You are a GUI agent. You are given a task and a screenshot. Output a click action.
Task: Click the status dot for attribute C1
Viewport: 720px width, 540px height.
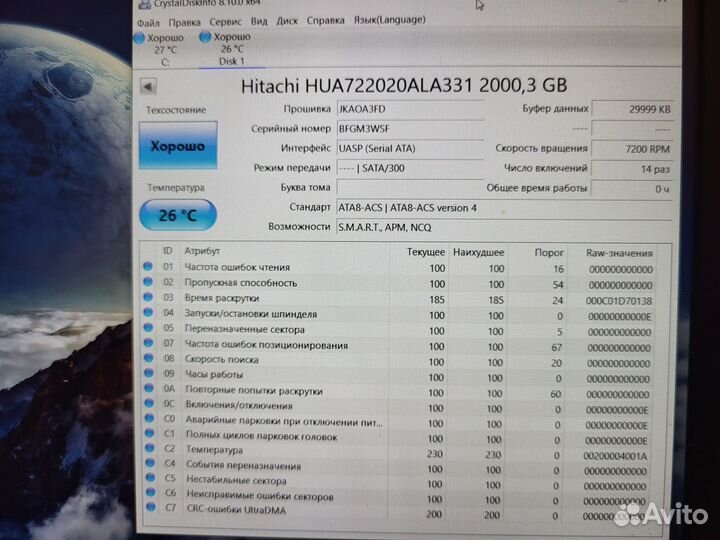(150, 433)
